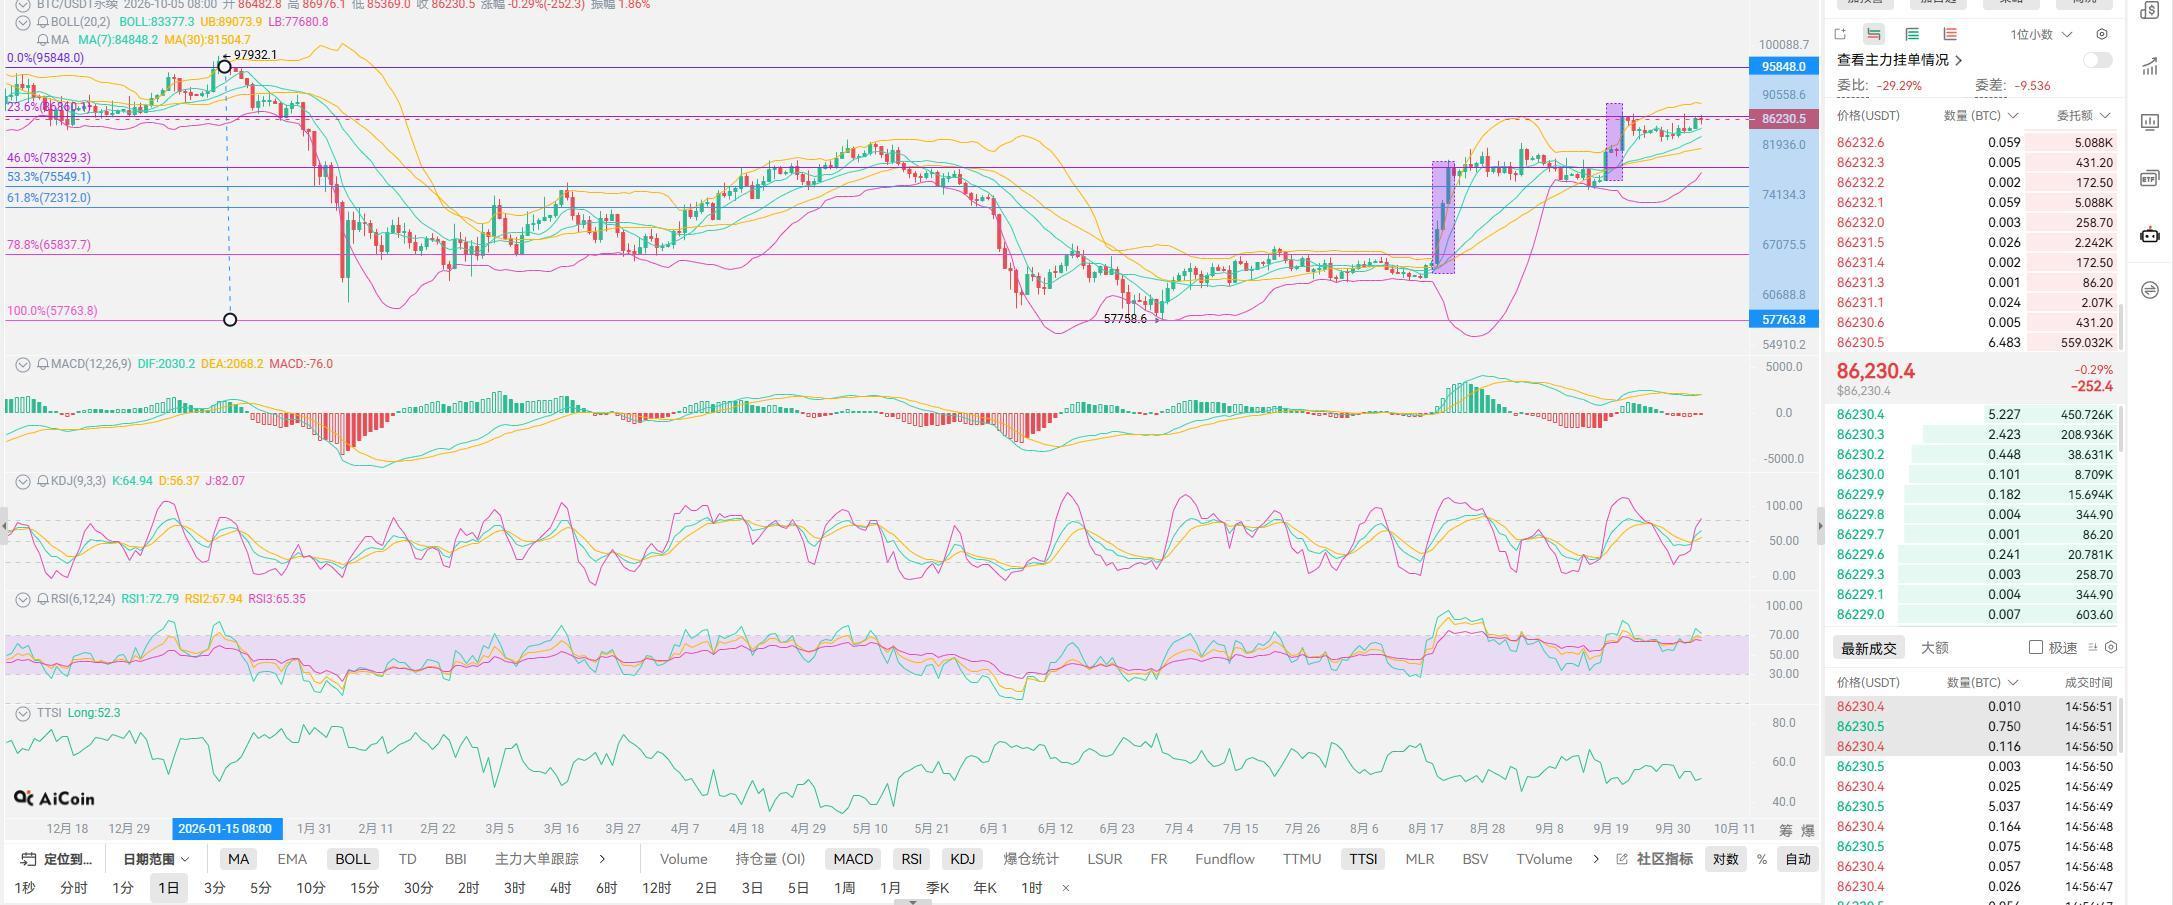Open the ETF icon in right sidebar
Viewport: 2173px width, 905px height.
(2149, 179)
